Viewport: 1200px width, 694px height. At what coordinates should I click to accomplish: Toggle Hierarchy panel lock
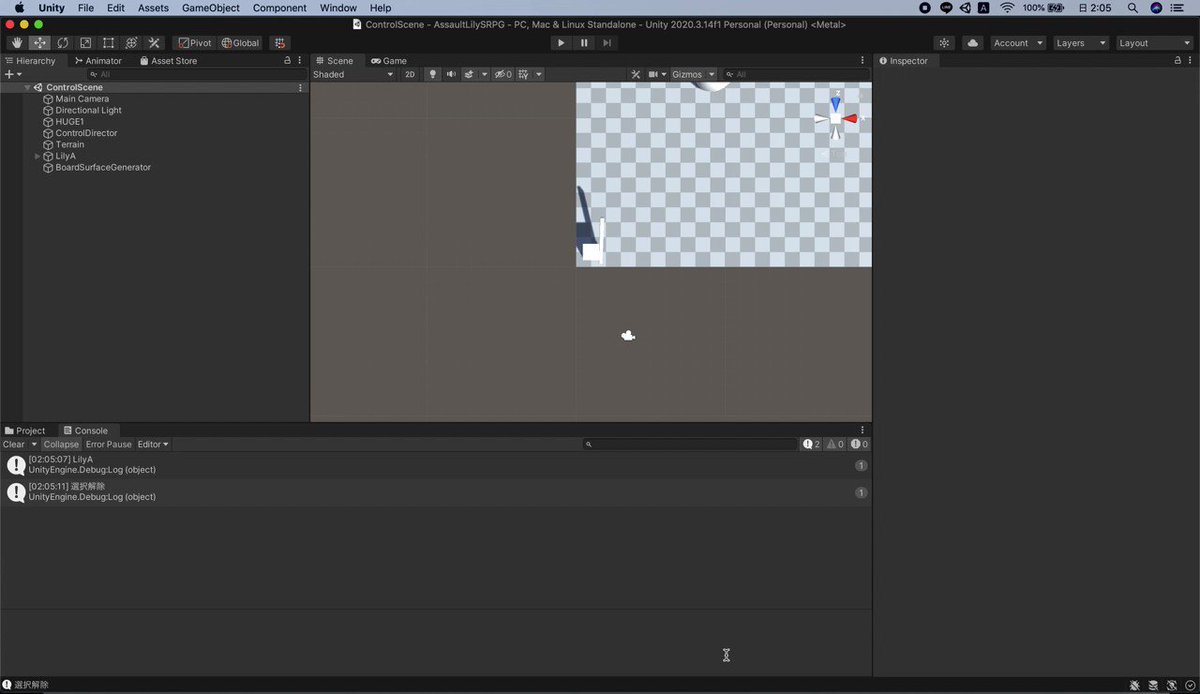(x=288, y=61)
